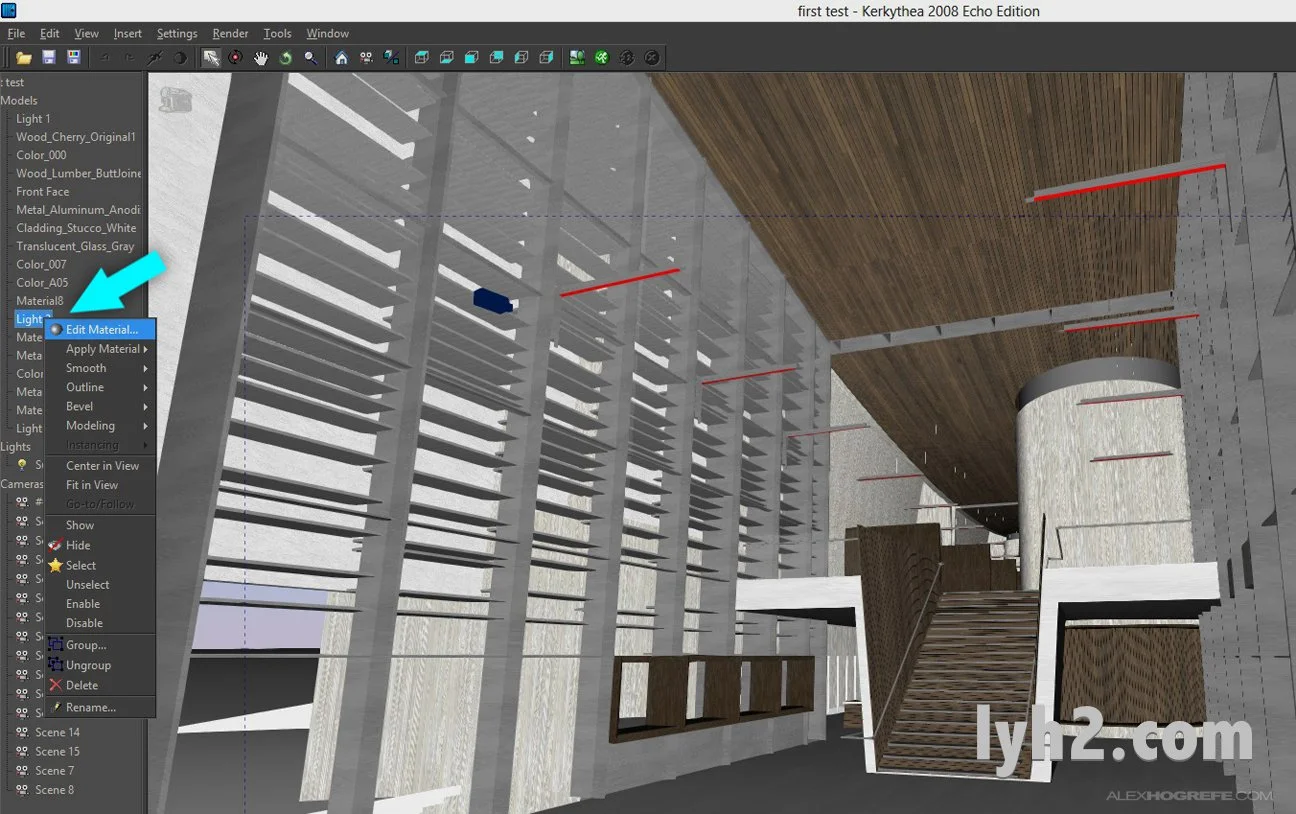Choose Edit Material from context menu

(101, 329)
